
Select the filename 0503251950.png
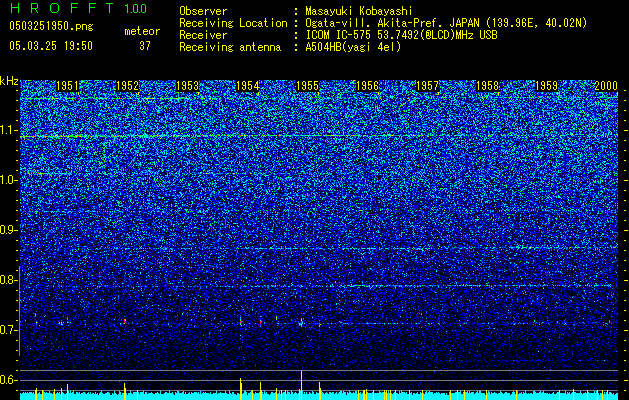pyautogui.click(x=51, y=26)
